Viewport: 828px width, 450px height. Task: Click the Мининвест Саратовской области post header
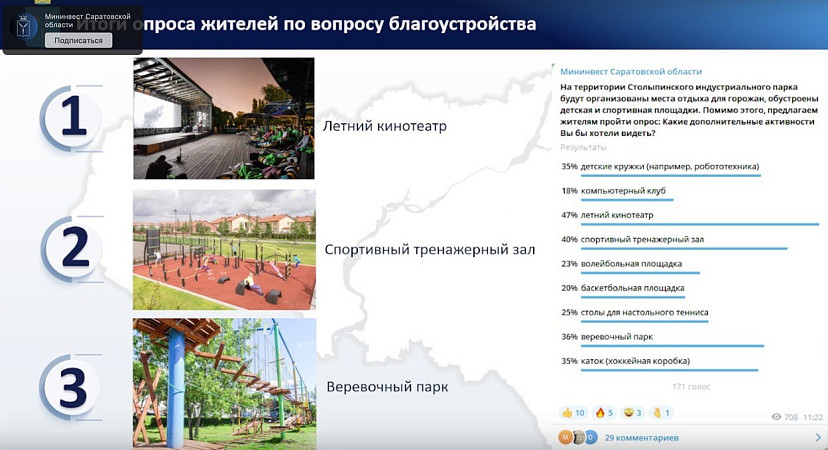click(x=631, y=71)
